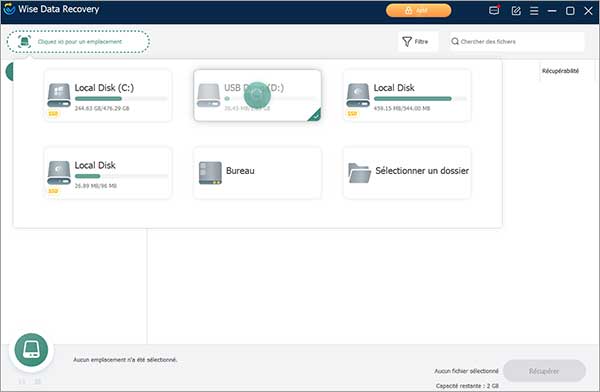Image resolution: width=600 pixels, height=392 pixels.
Task: Choose the USB Drive (D:) card
Action: (257, 96)
